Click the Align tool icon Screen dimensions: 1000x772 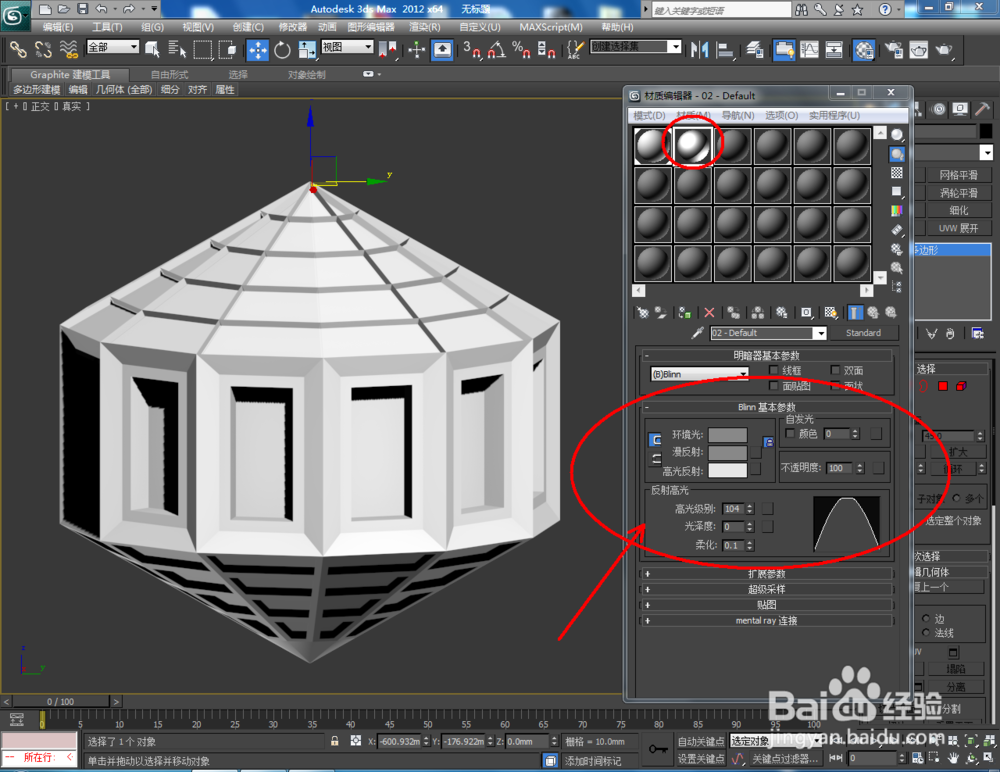tap(724, 50)
